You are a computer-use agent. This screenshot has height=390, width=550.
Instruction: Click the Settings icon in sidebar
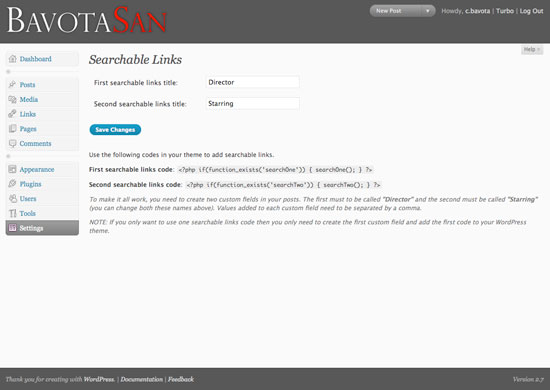(x=13, y=228)
